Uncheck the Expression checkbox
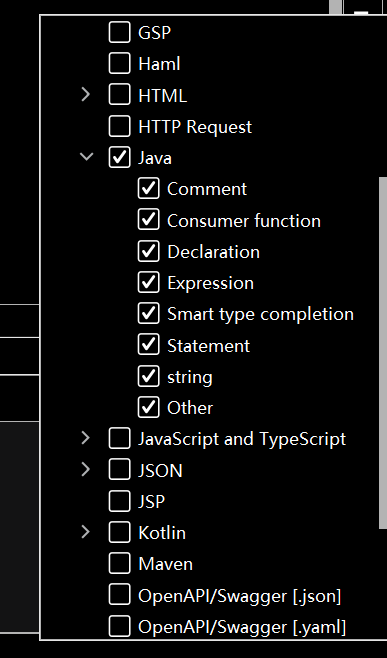387x658 pixels. (149, 282)
